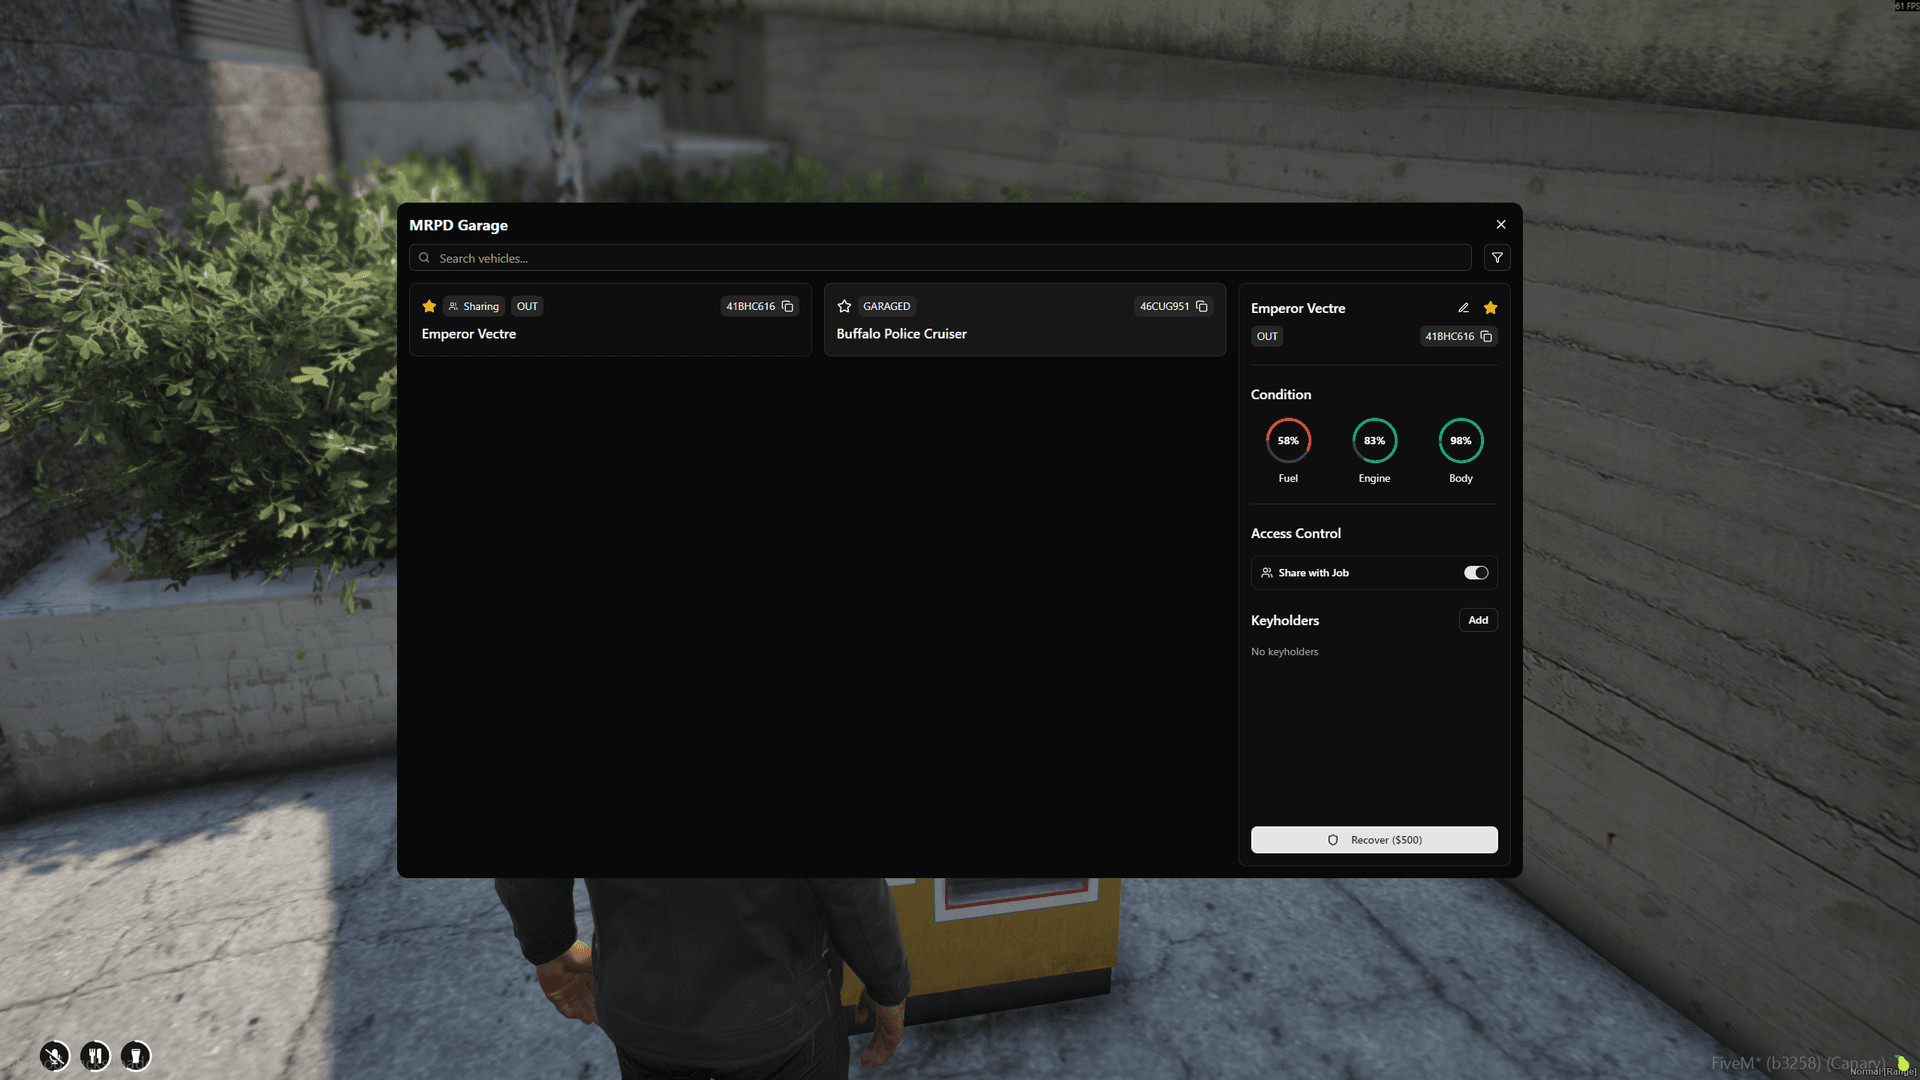Edit the Emperor Vectre vehicle name
The image size is (1920, 1080).
click(1463, 307)
